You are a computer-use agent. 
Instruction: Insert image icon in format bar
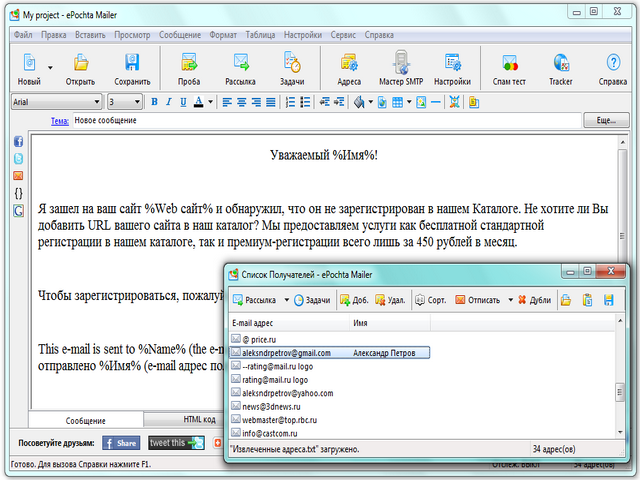pos(421,102)
